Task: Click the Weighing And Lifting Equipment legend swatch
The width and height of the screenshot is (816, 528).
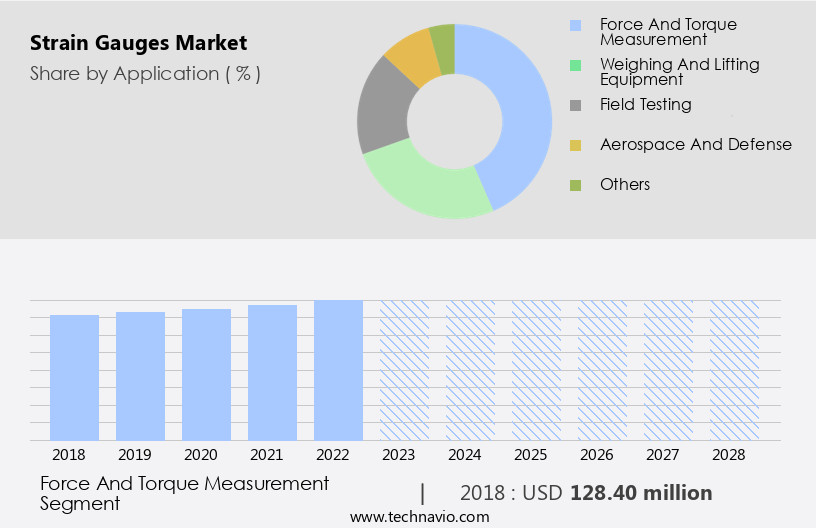Action: coord(575,65)
